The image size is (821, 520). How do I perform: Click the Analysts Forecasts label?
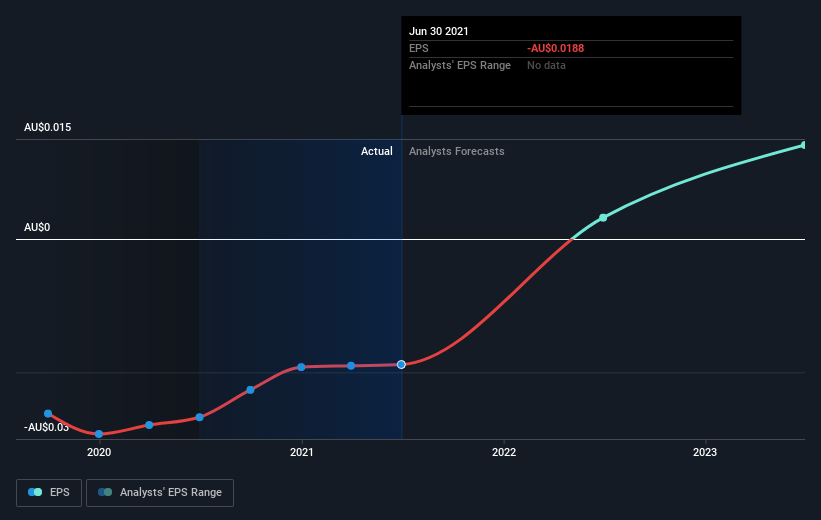pos(457,151)
